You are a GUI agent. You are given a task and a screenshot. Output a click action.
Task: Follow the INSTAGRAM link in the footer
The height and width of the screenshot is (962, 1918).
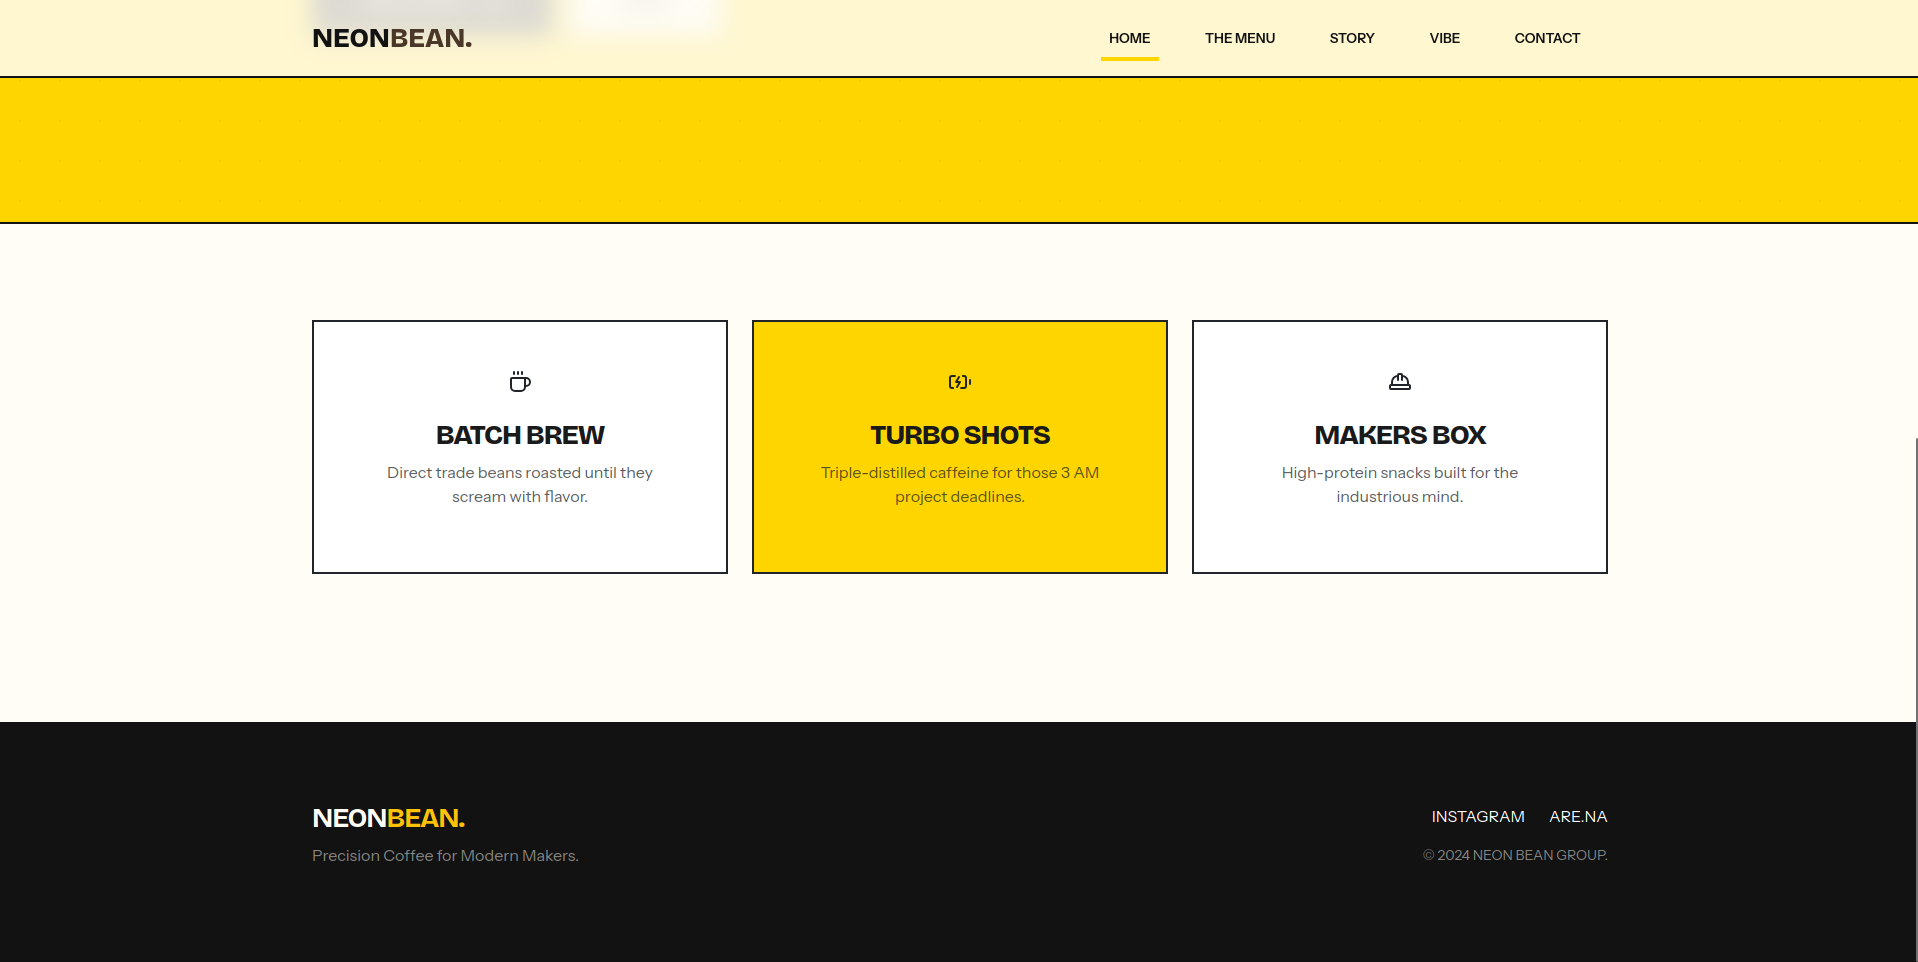tap(1478, 816)
